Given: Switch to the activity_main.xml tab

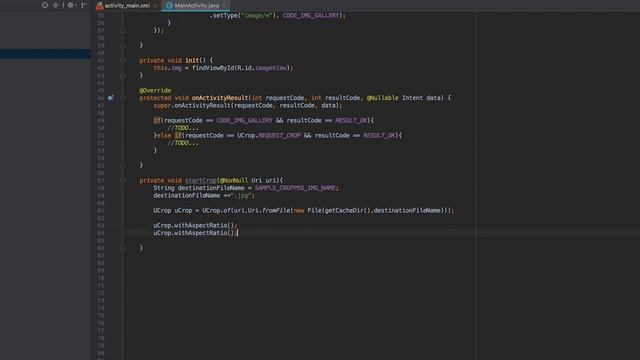Looking at the screenshot, I should coord(127,5).
